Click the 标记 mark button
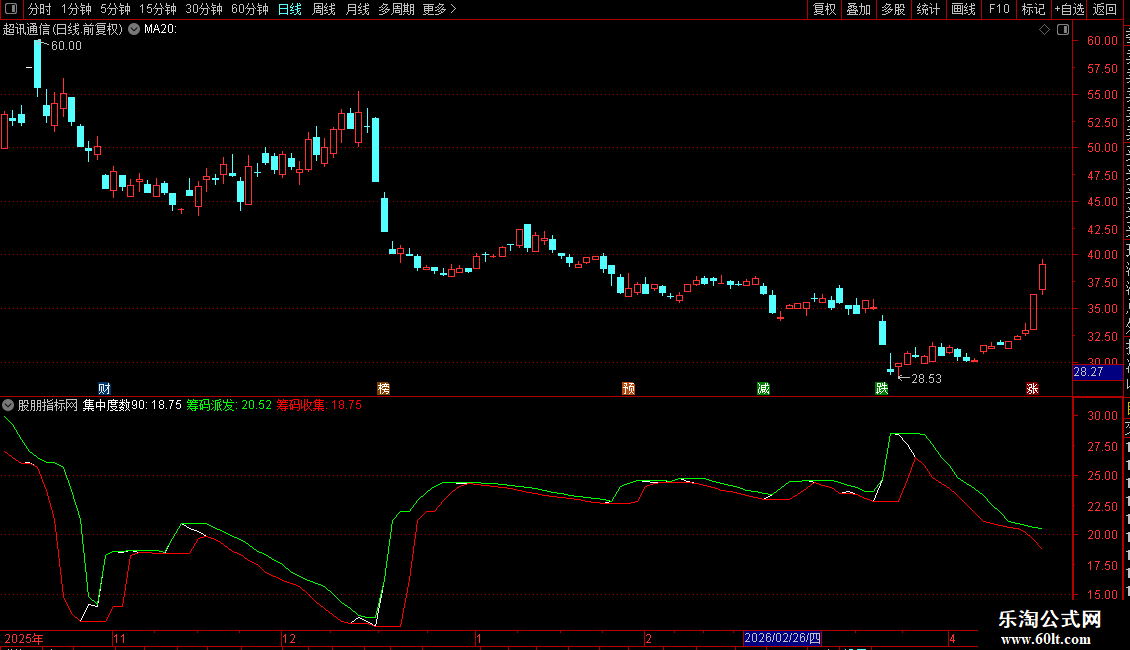 tap(1033, 9)
